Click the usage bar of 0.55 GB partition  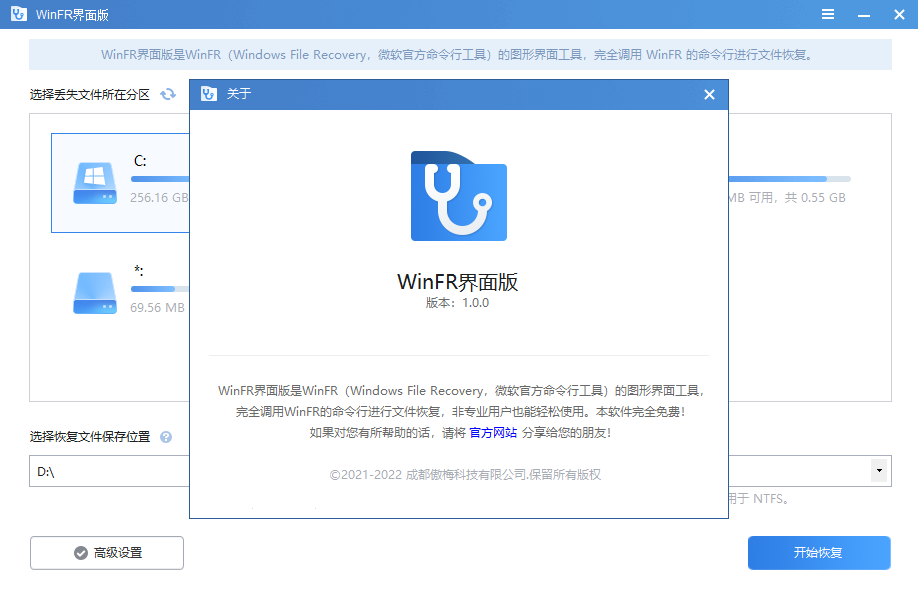click(789, 179)
